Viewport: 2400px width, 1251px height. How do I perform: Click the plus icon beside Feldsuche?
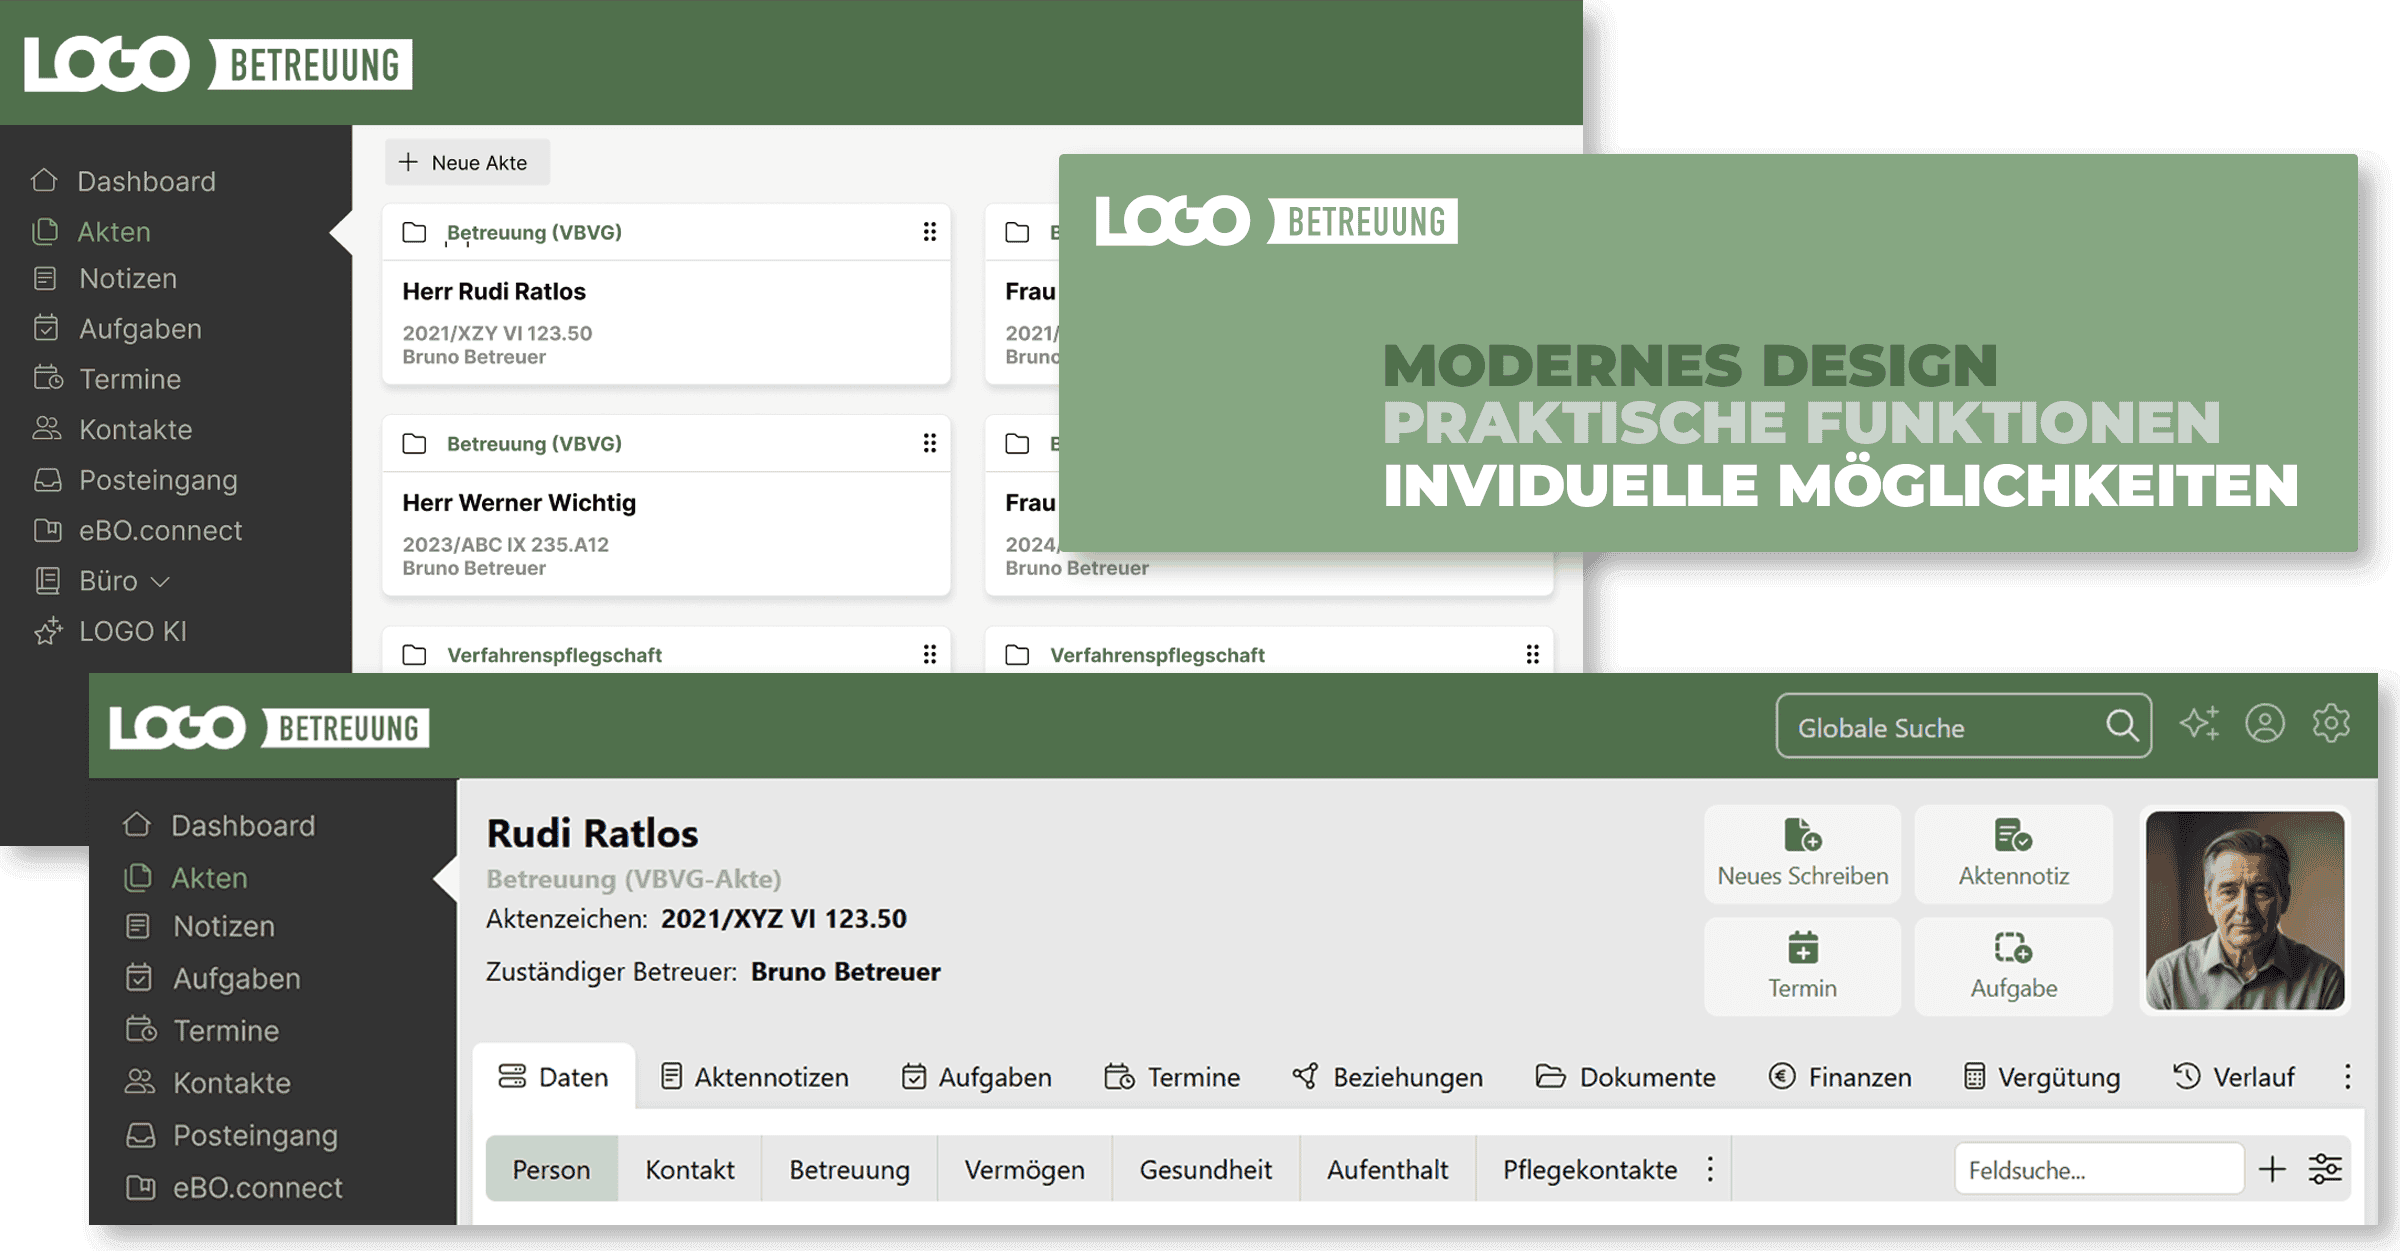2272,1169
